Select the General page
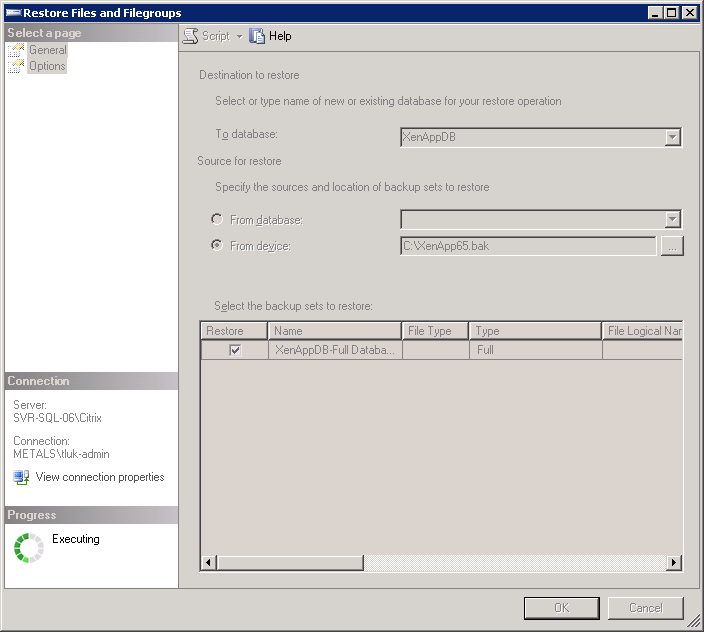704x632 pixels. [x=47, y=50]
